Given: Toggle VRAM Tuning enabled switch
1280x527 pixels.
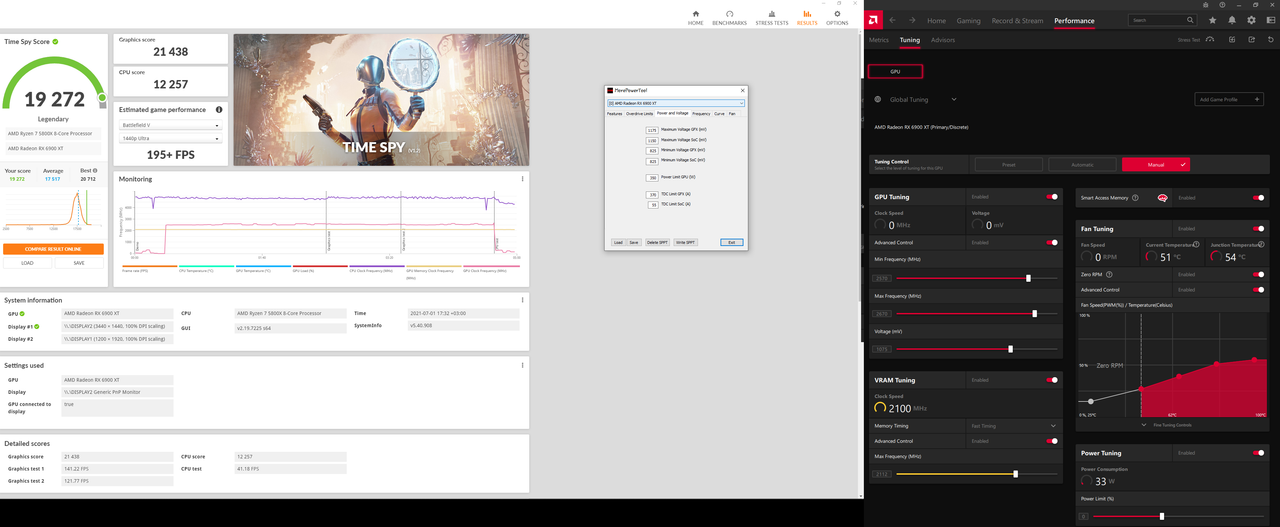Looking at the screenshot, I should [1052, 380].
